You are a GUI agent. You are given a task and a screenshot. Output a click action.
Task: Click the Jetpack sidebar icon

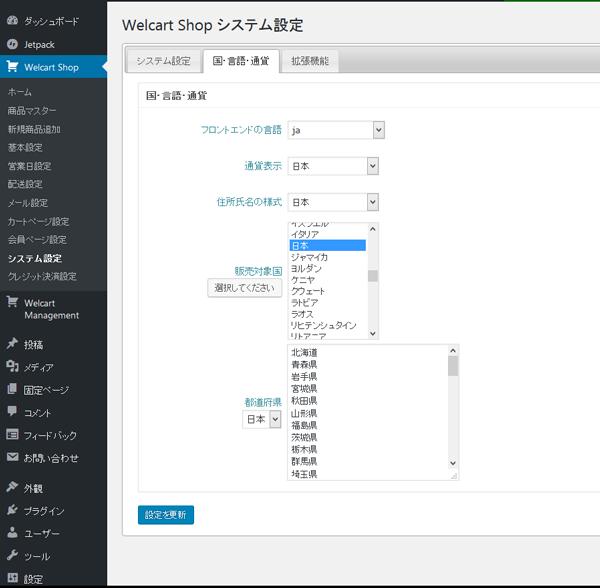12,44
